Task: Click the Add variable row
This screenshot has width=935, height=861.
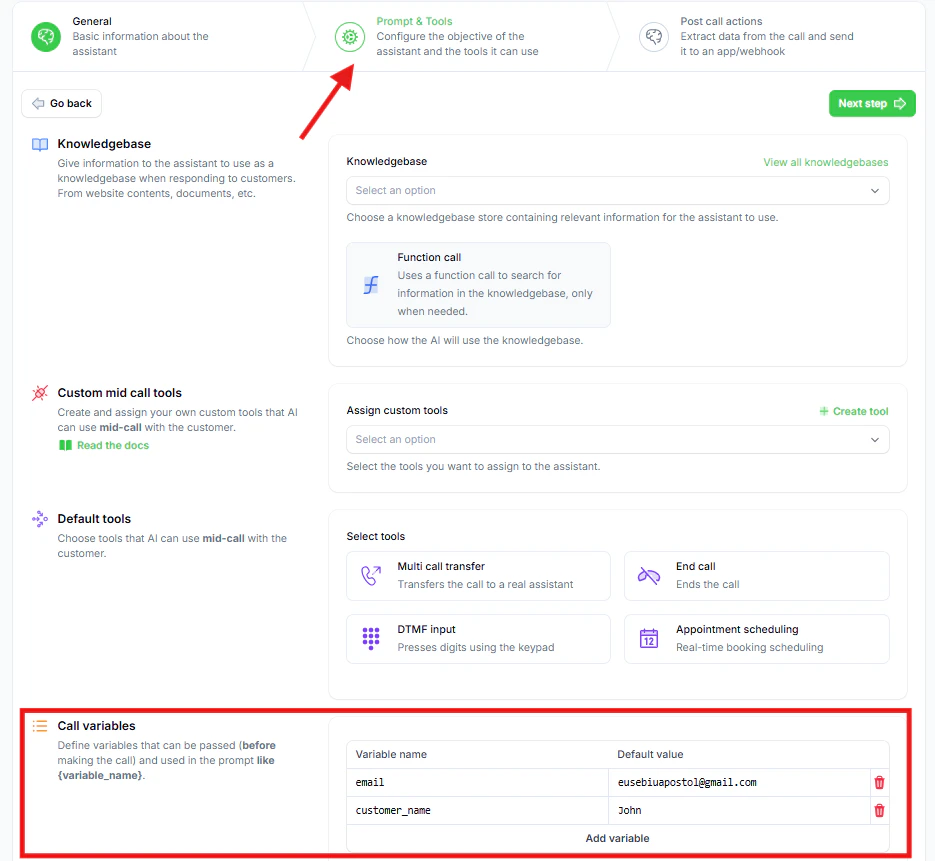Action: click(x=617, y=838)
